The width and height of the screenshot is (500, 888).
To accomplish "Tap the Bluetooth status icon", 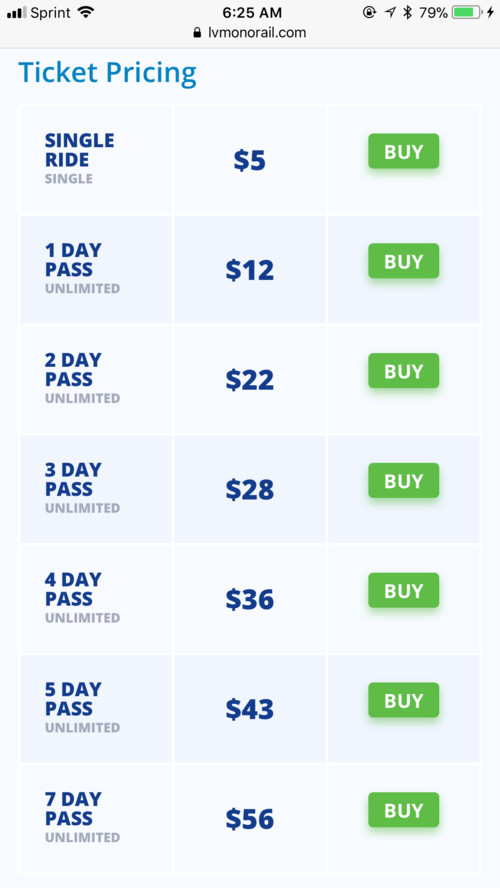I will 407,12.
